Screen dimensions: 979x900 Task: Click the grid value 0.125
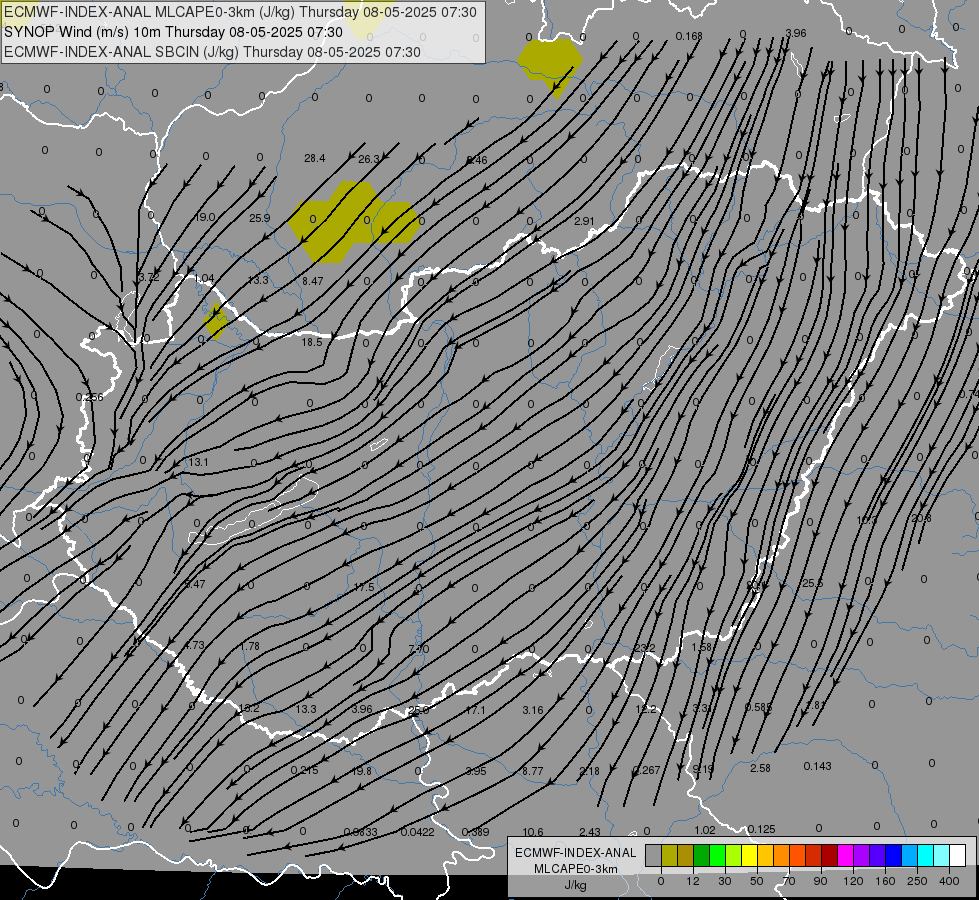[x=761, y=829]
